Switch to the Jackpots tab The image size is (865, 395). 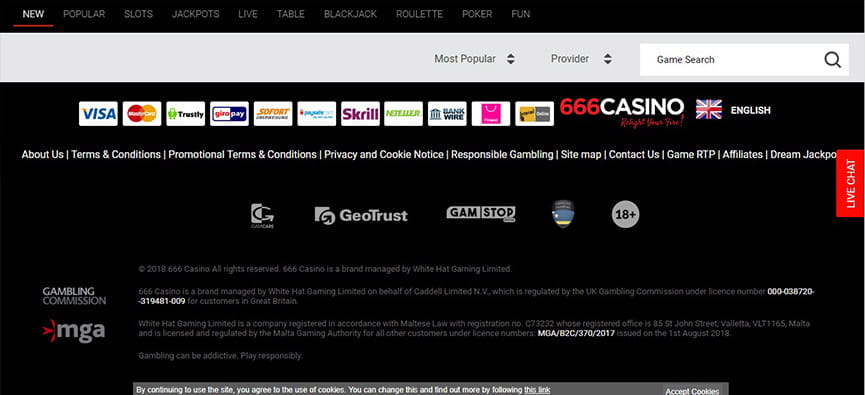(195, 14)
